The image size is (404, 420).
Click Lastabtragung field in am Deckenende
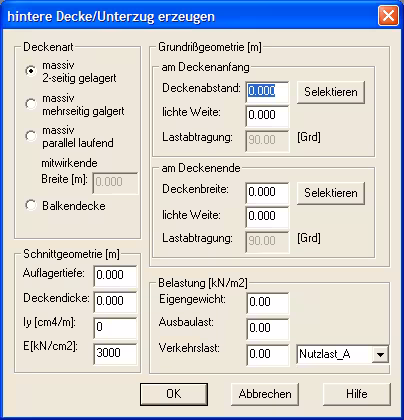pyautogui.click(x=267, y=242)
